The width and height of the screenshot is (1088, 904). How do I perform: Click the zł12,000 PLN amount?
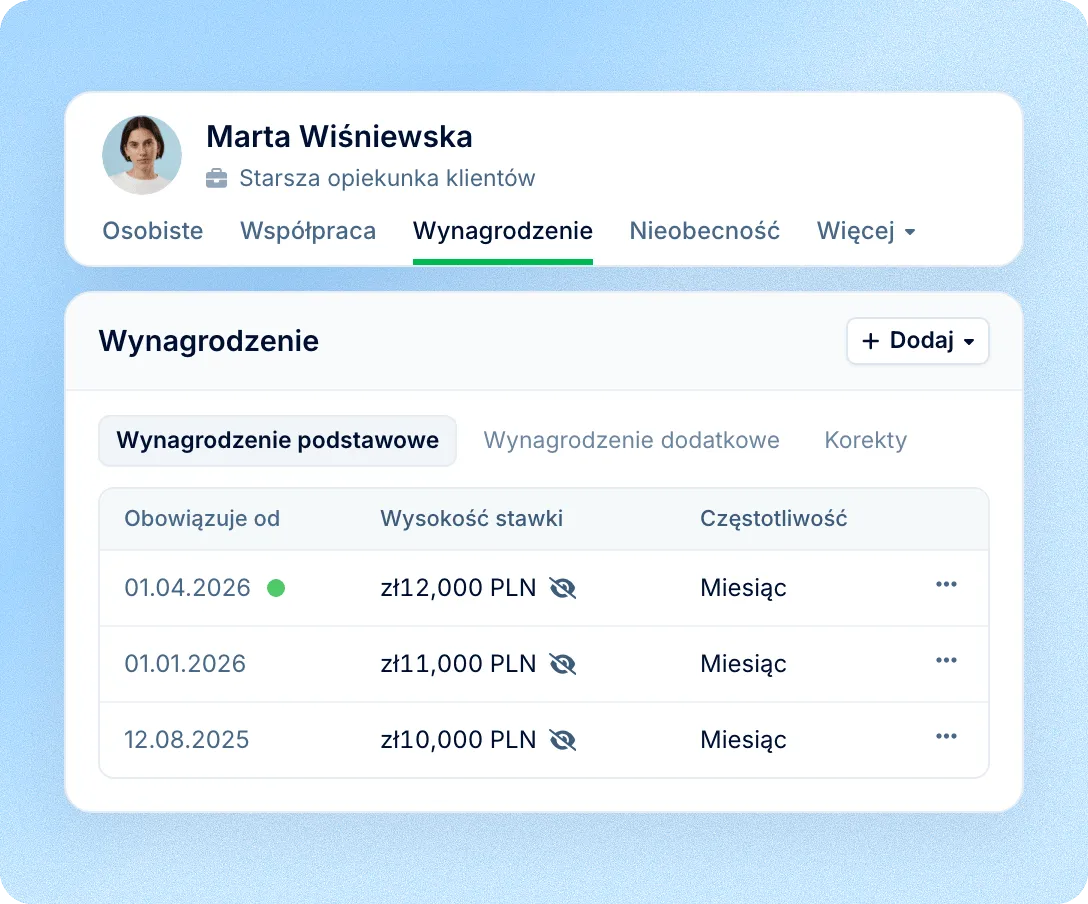[459, 588]
